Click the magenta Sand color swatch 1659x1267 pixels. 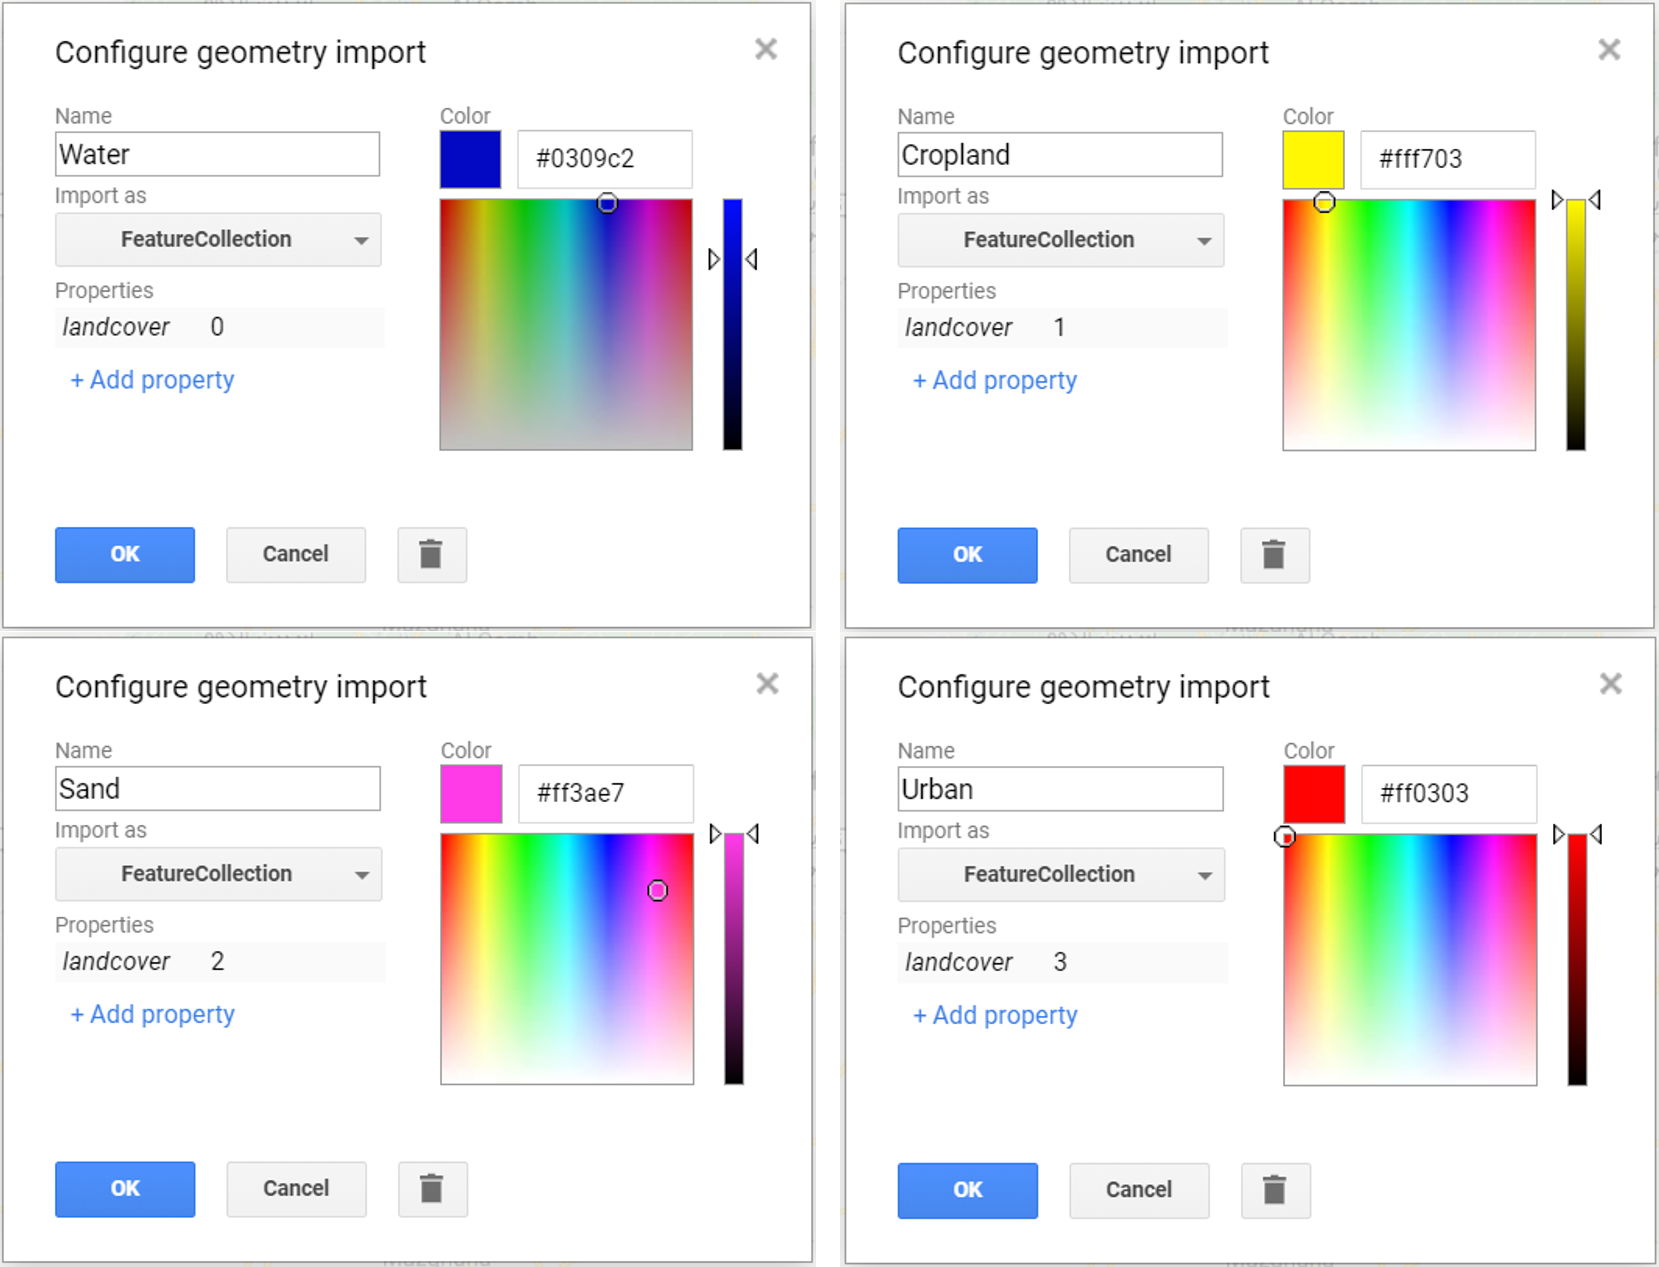coord(472,794)
